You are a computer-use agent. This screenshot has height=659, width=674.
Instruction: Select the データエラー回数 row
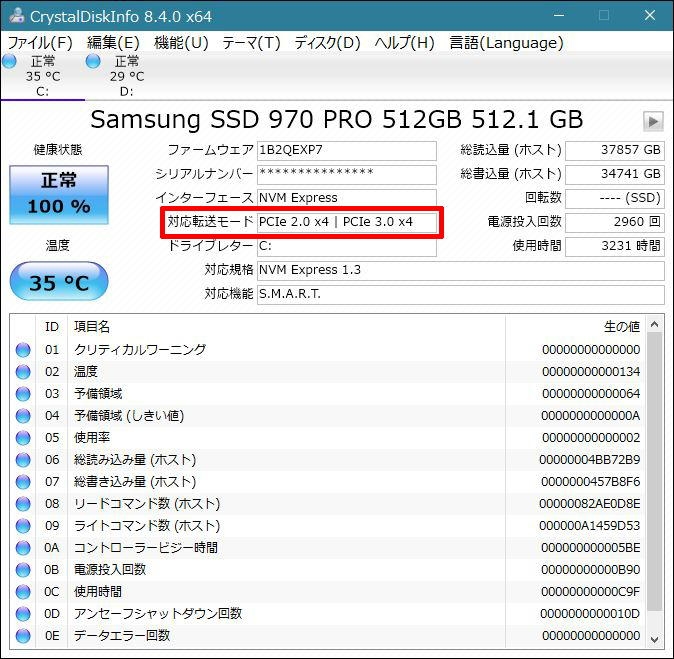point(328,636)
